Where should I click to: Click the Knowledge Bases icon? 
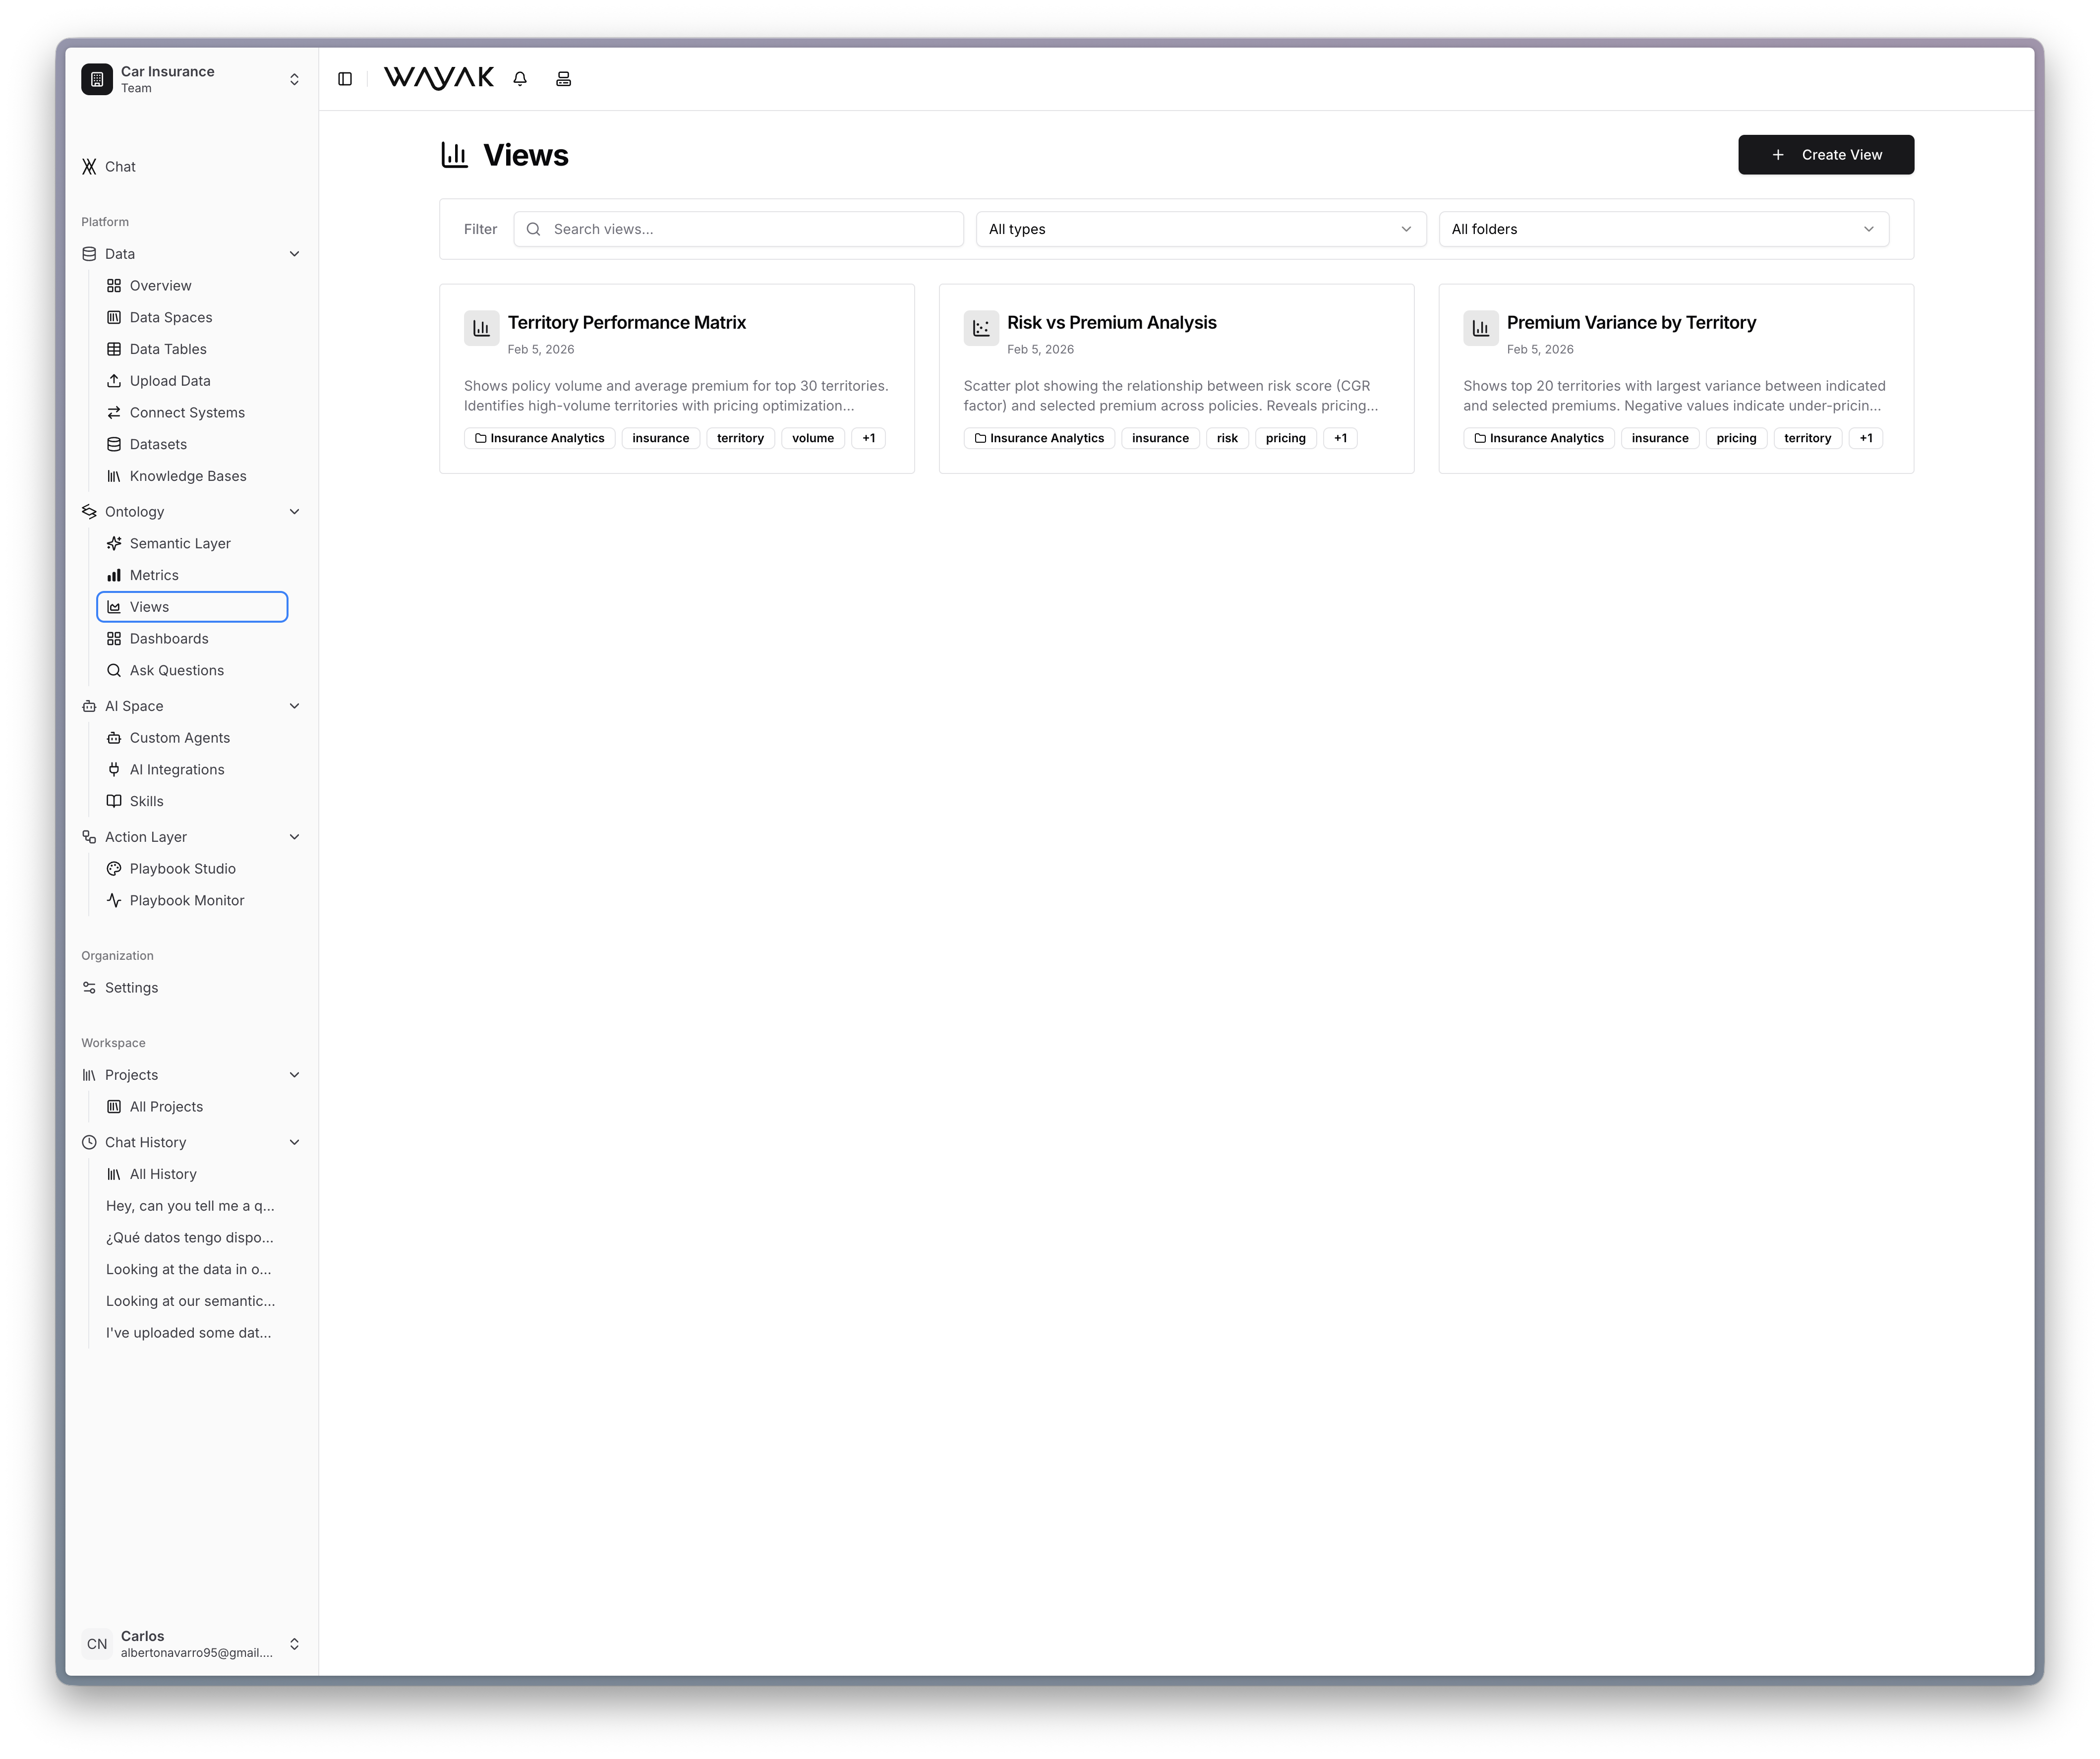point(114,477)
